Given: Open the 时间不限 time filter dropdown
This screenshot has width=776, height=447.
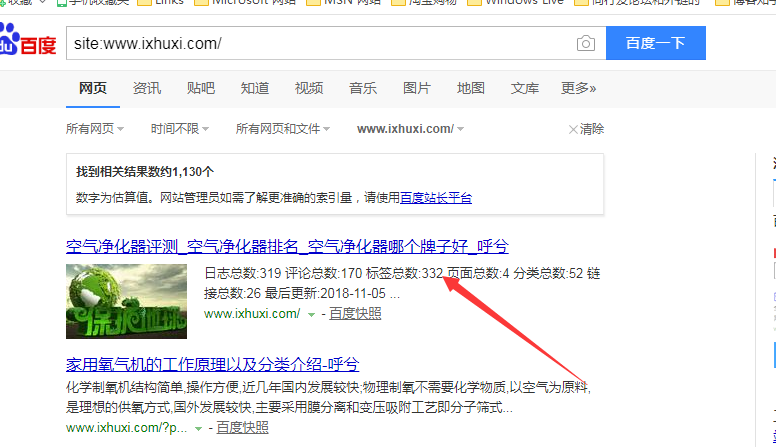Looking at the screenshot, I should pos(180,129).
